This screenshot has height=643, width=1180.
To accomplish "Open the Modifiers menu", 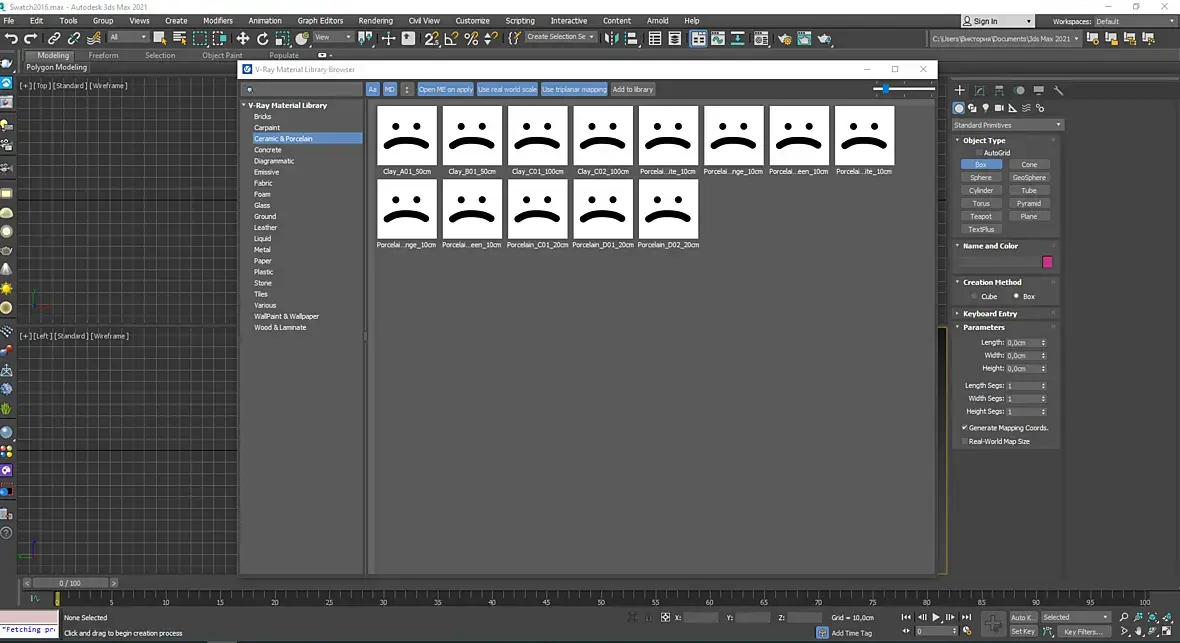I will pos(217,20).
